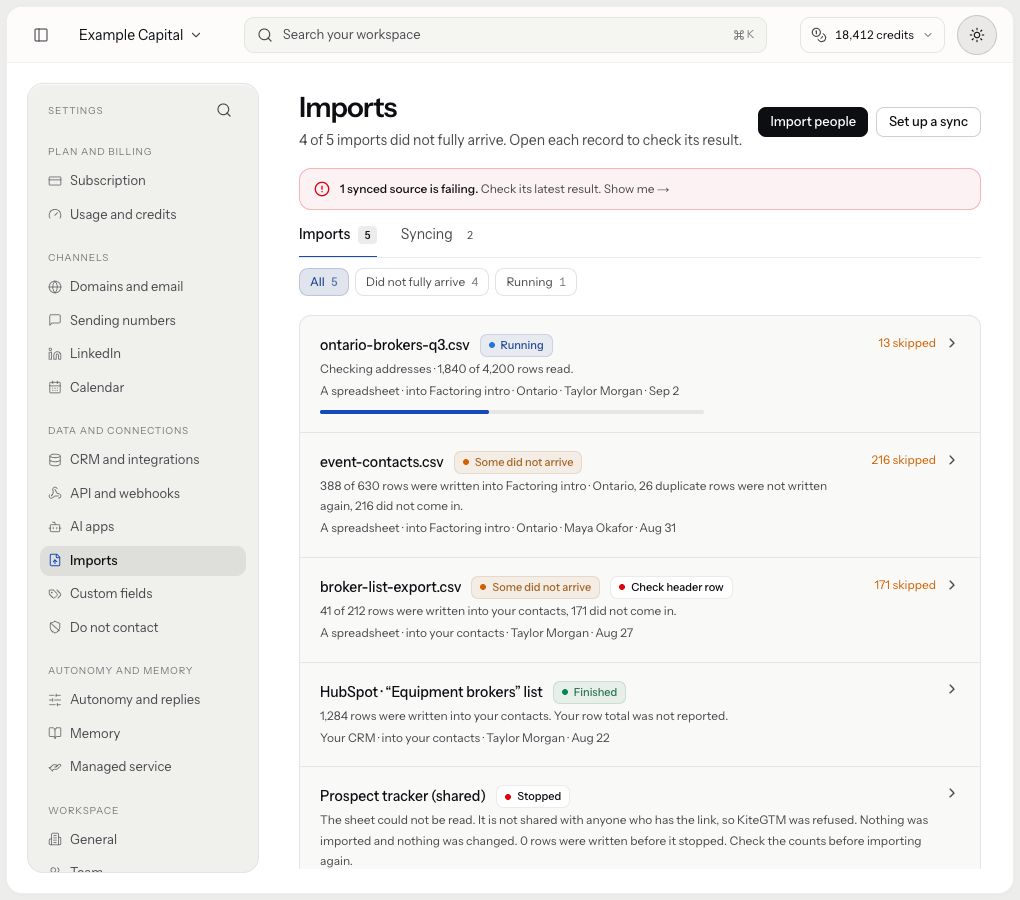Click the Finished status badge
Screen dimensions: 1020x900
pos(589,693)
